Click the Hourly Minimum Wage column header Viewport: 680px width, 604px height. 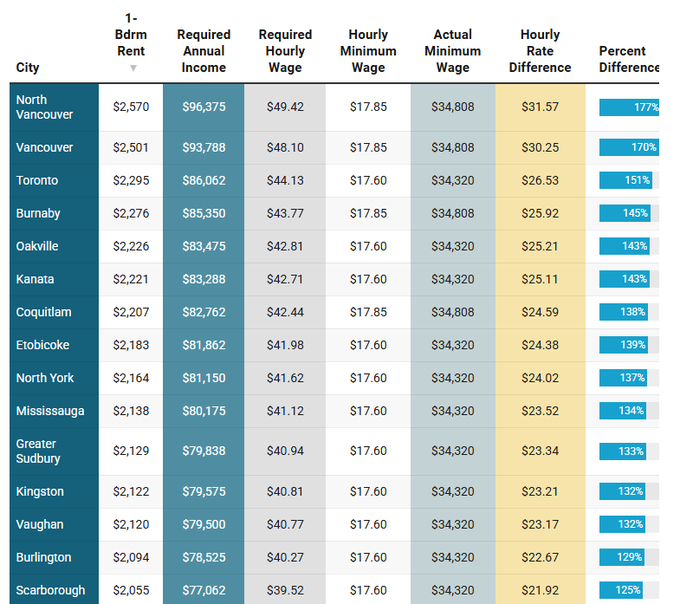368,51
